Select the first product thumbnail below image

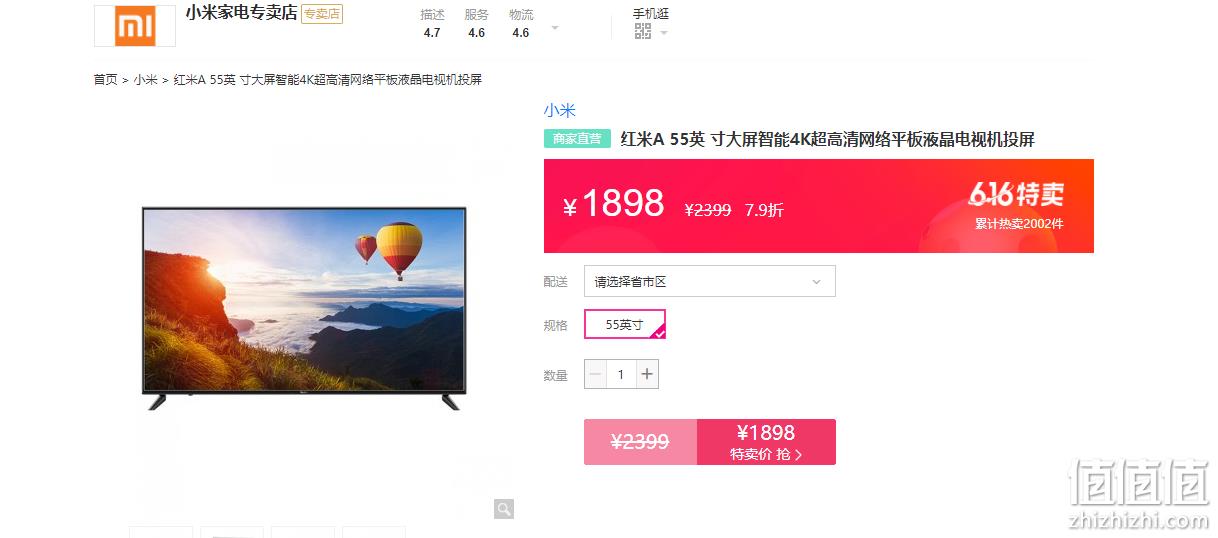(x=161, y=532)
